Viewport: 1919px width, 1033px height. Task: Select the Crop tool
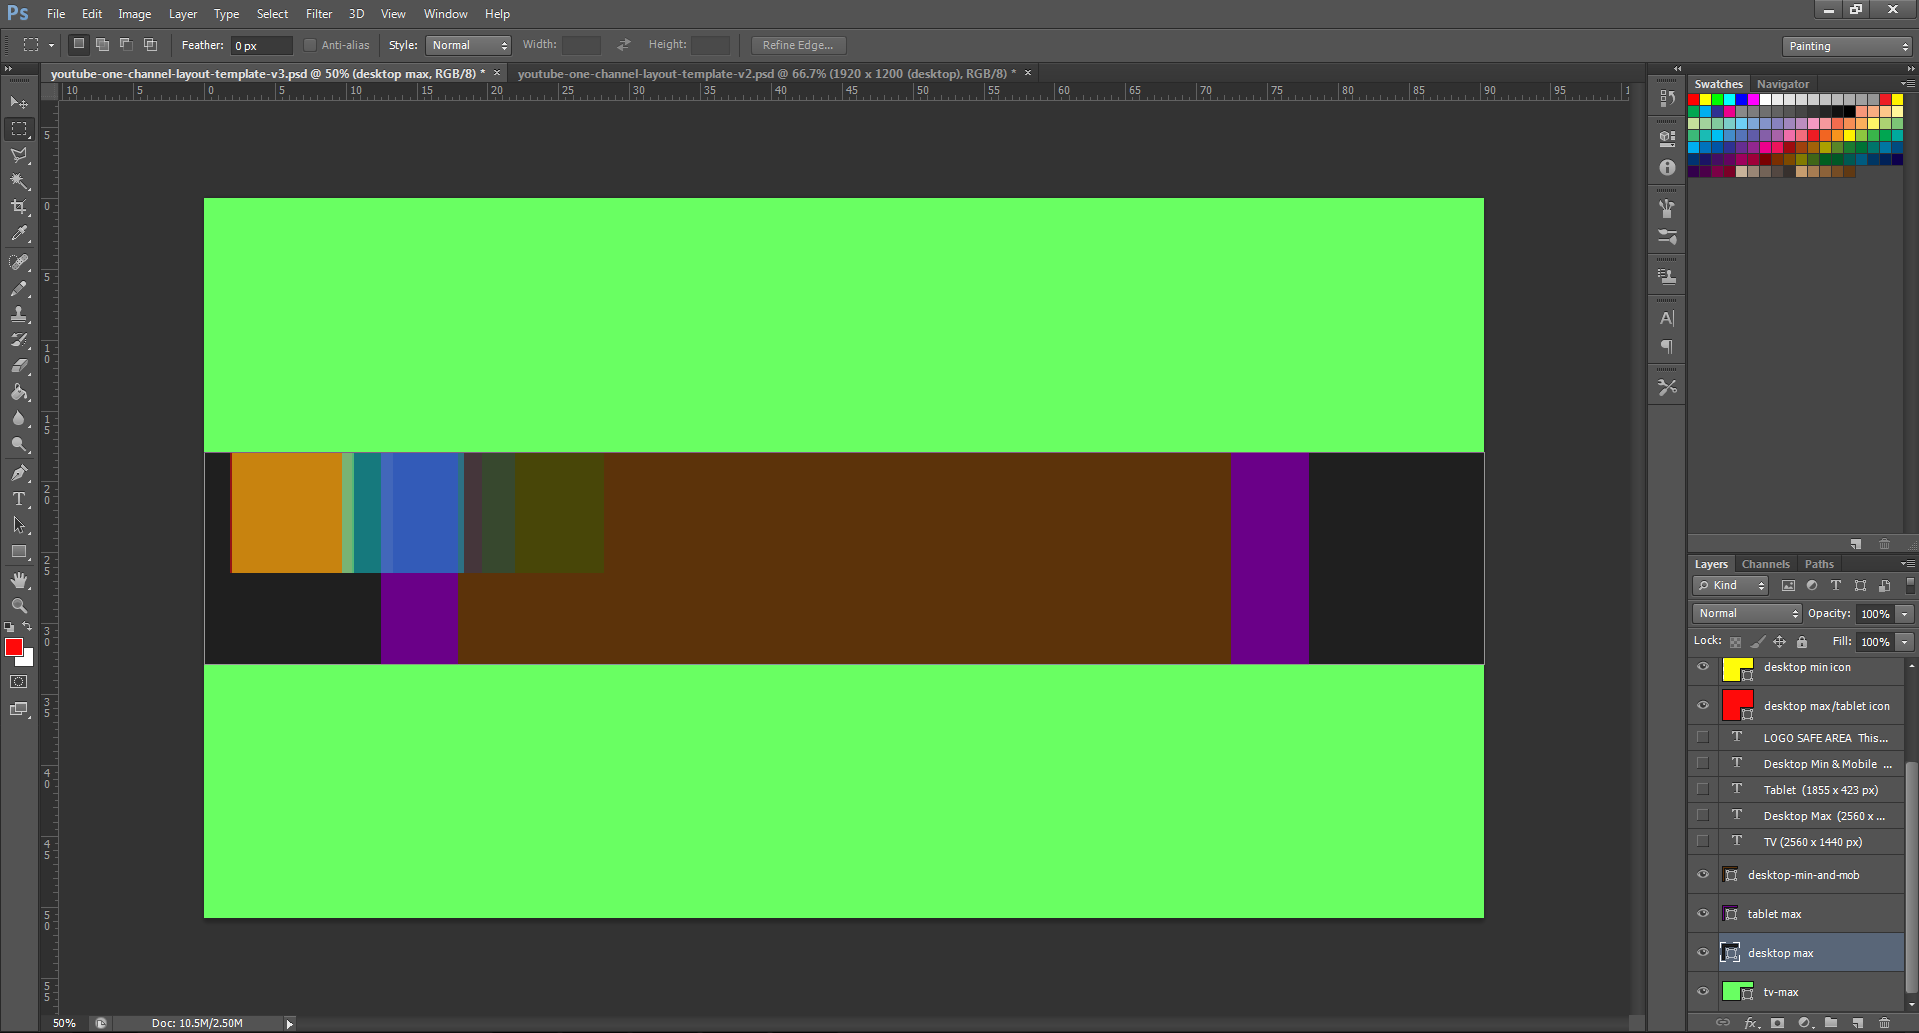coord(19,208)
